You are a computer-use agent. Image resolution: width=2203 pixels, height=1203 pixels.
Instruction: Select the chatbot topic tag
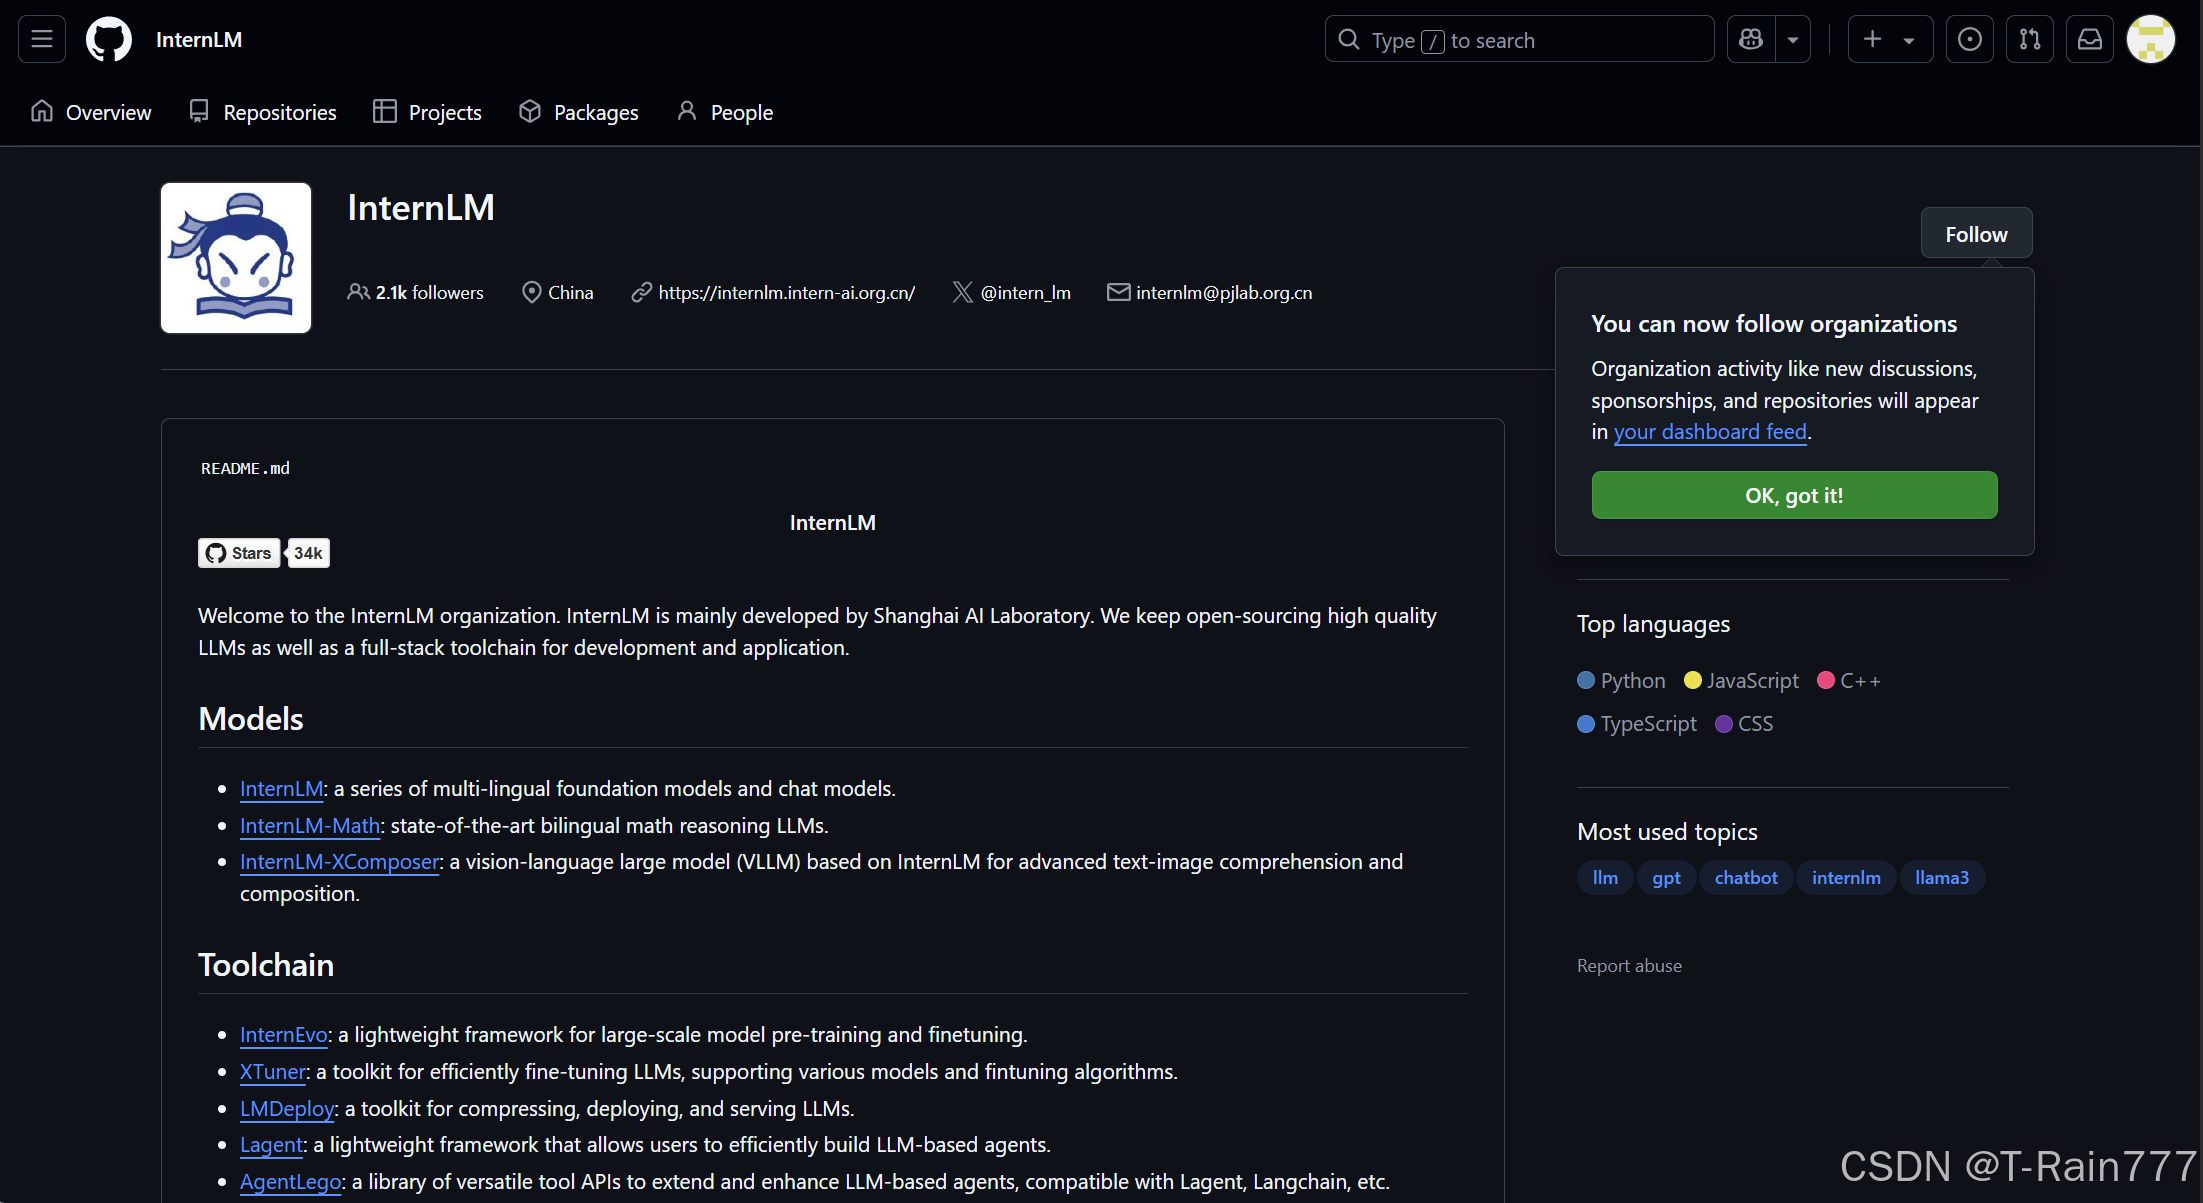(x=1746, y=878)
